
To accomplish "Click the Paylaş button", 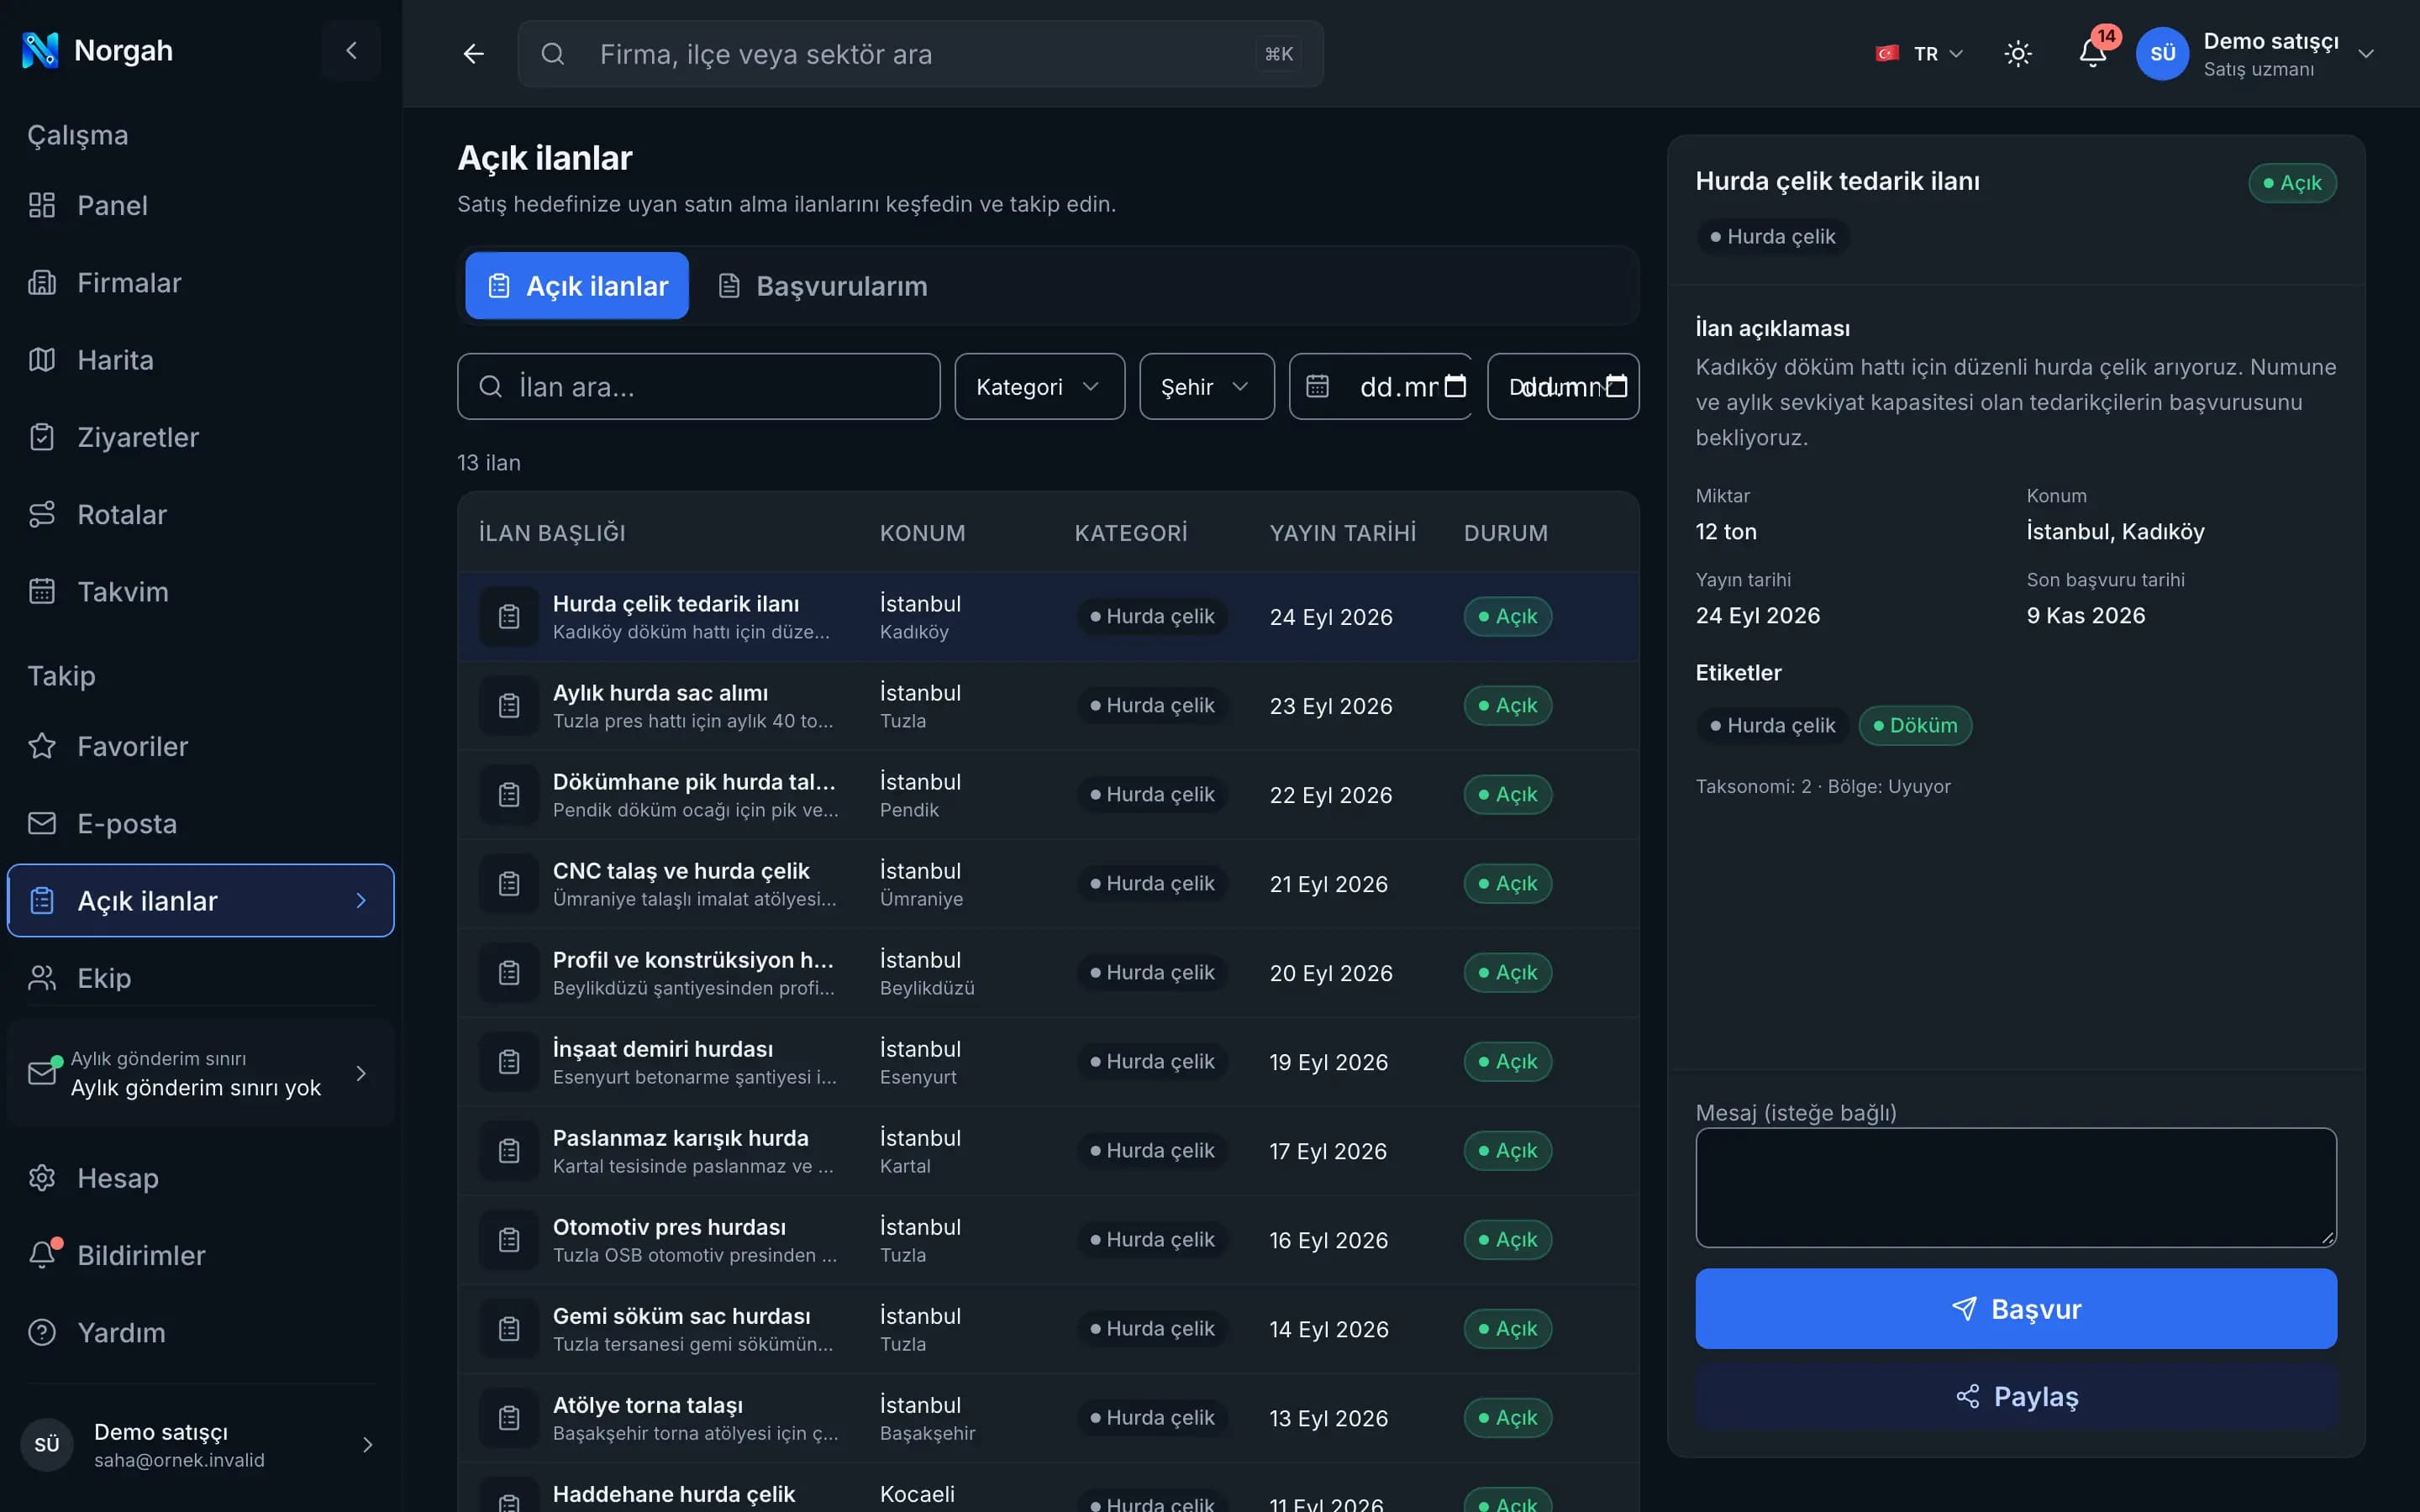I will coord(2015,1397).
